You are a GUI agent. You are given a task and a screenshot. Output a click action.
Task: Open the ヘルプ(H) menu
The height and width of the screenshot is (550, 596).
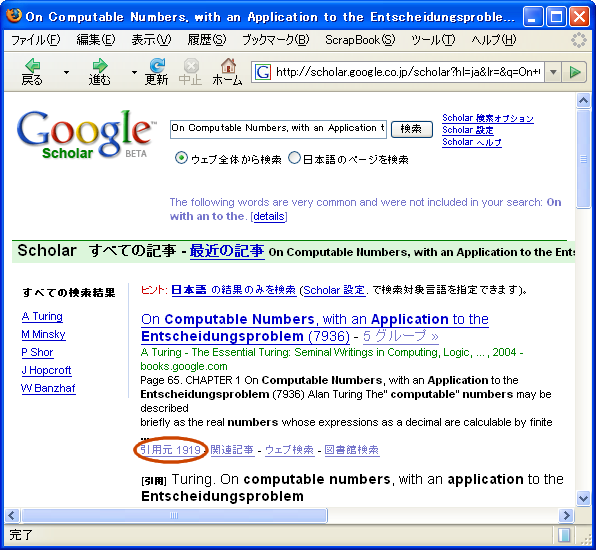point(494,40)
